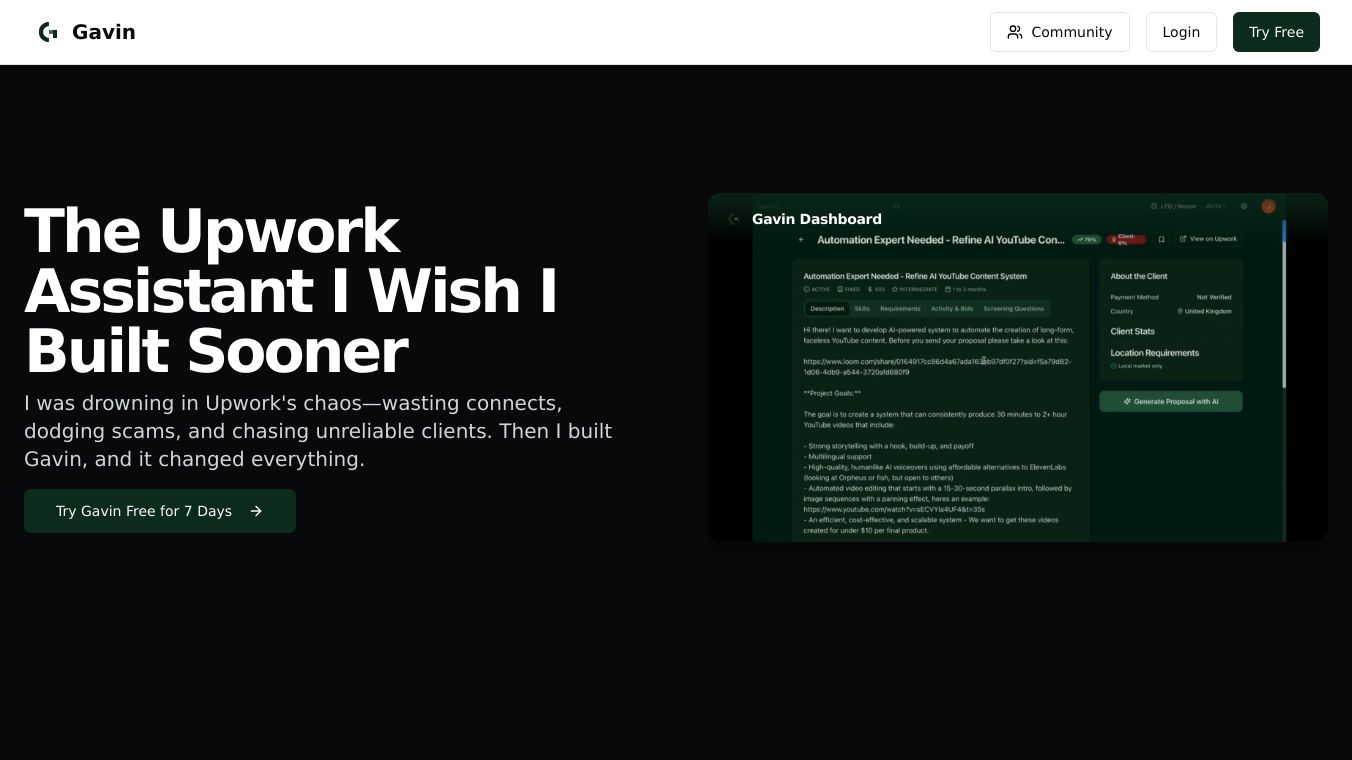Click Generate Proposal with AI
The height and width of the screenshot is (760, 1352).
point(1171,401)
